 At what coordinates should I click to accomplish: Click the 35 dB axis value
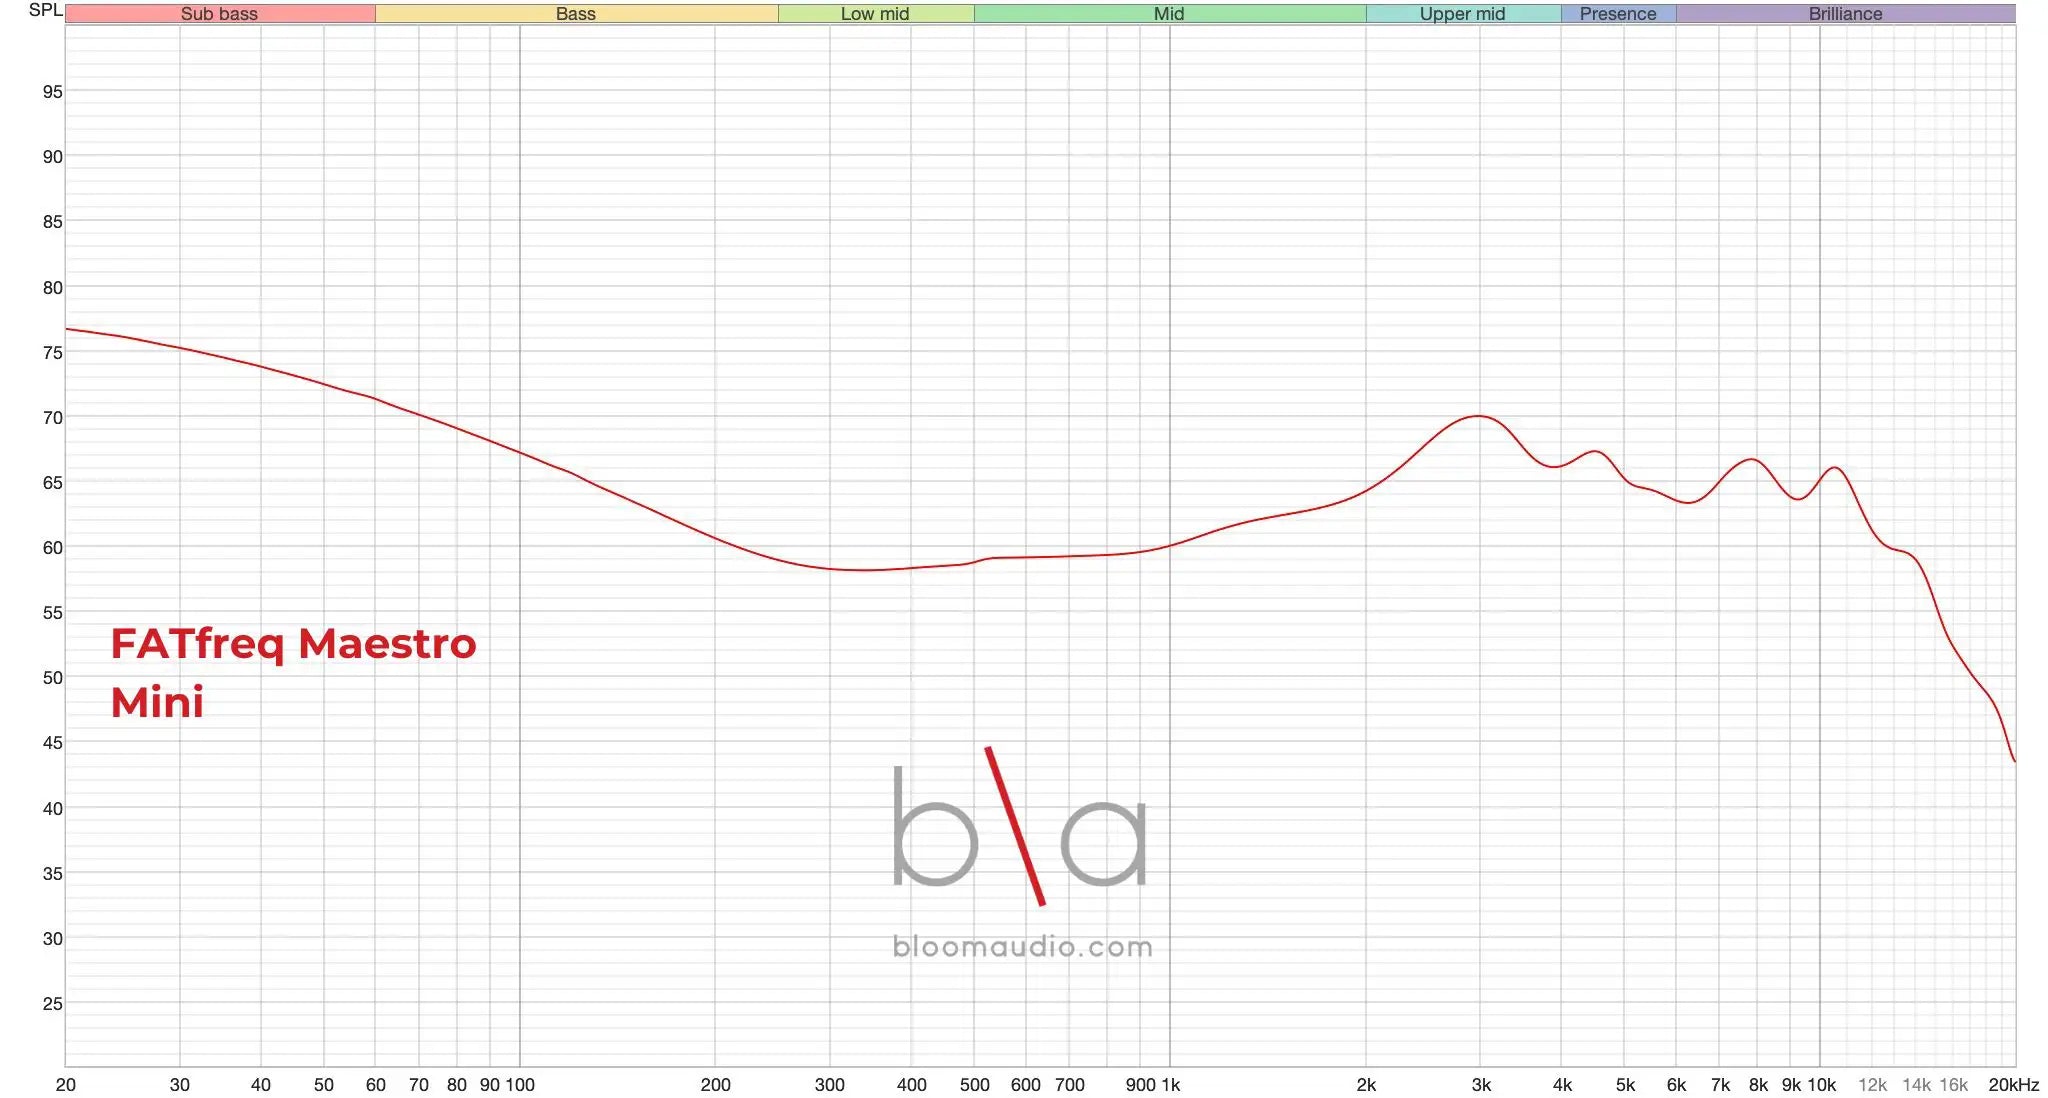click(52, 874)
